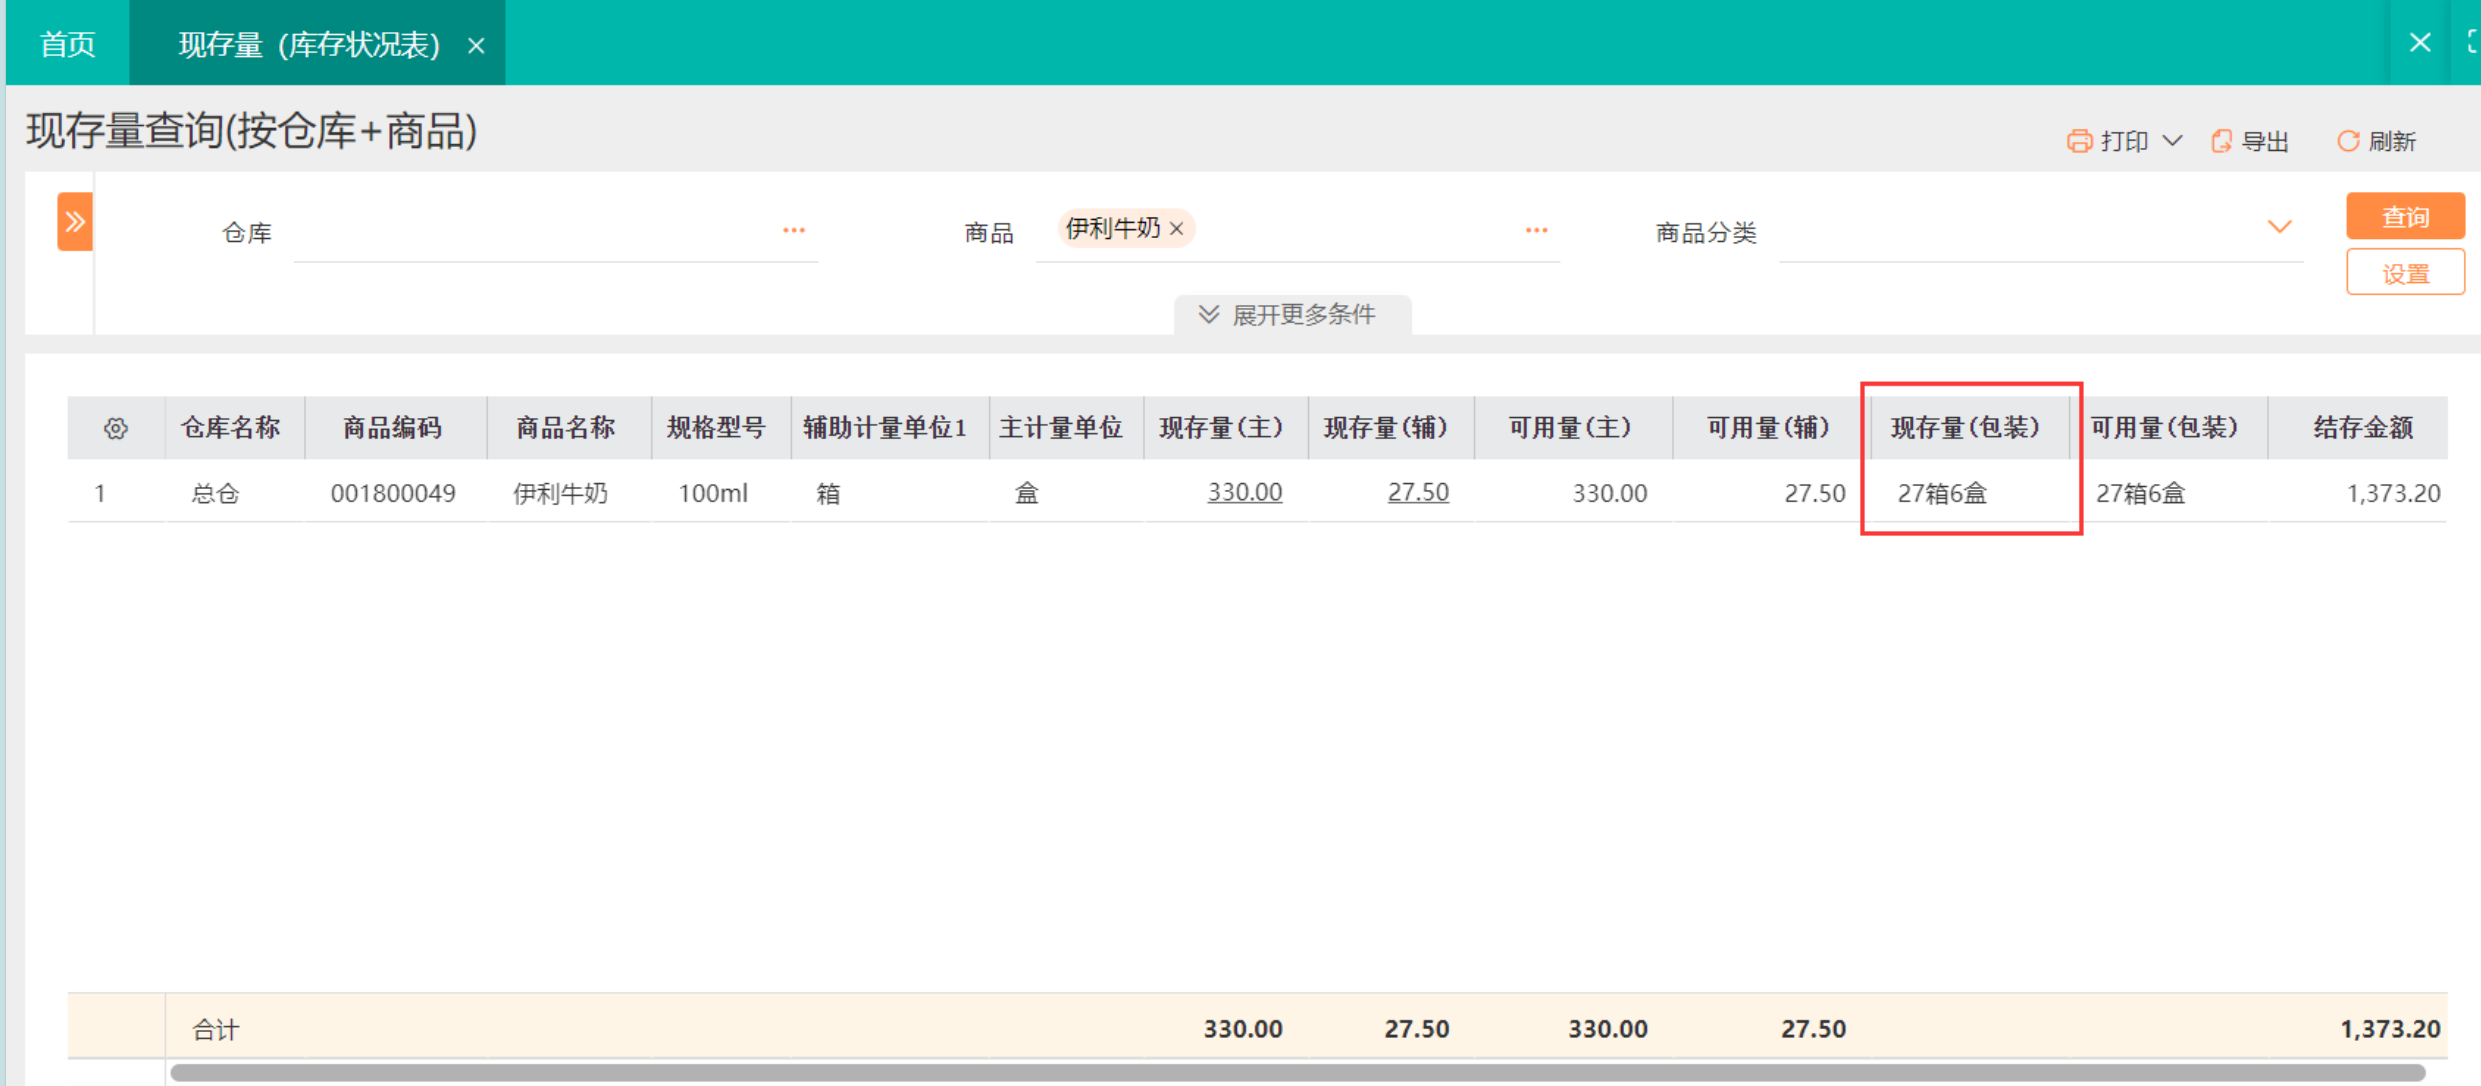2481x1086 pixels.
Task: Open the 27.50 现存量(辅) link
Action: (1417, 492)
